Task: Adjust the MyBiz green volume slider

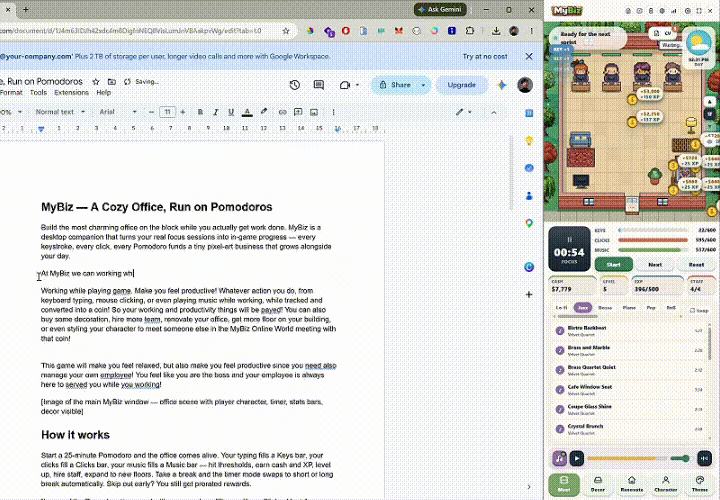Action: pyautogui.click(x=680, y=458)
